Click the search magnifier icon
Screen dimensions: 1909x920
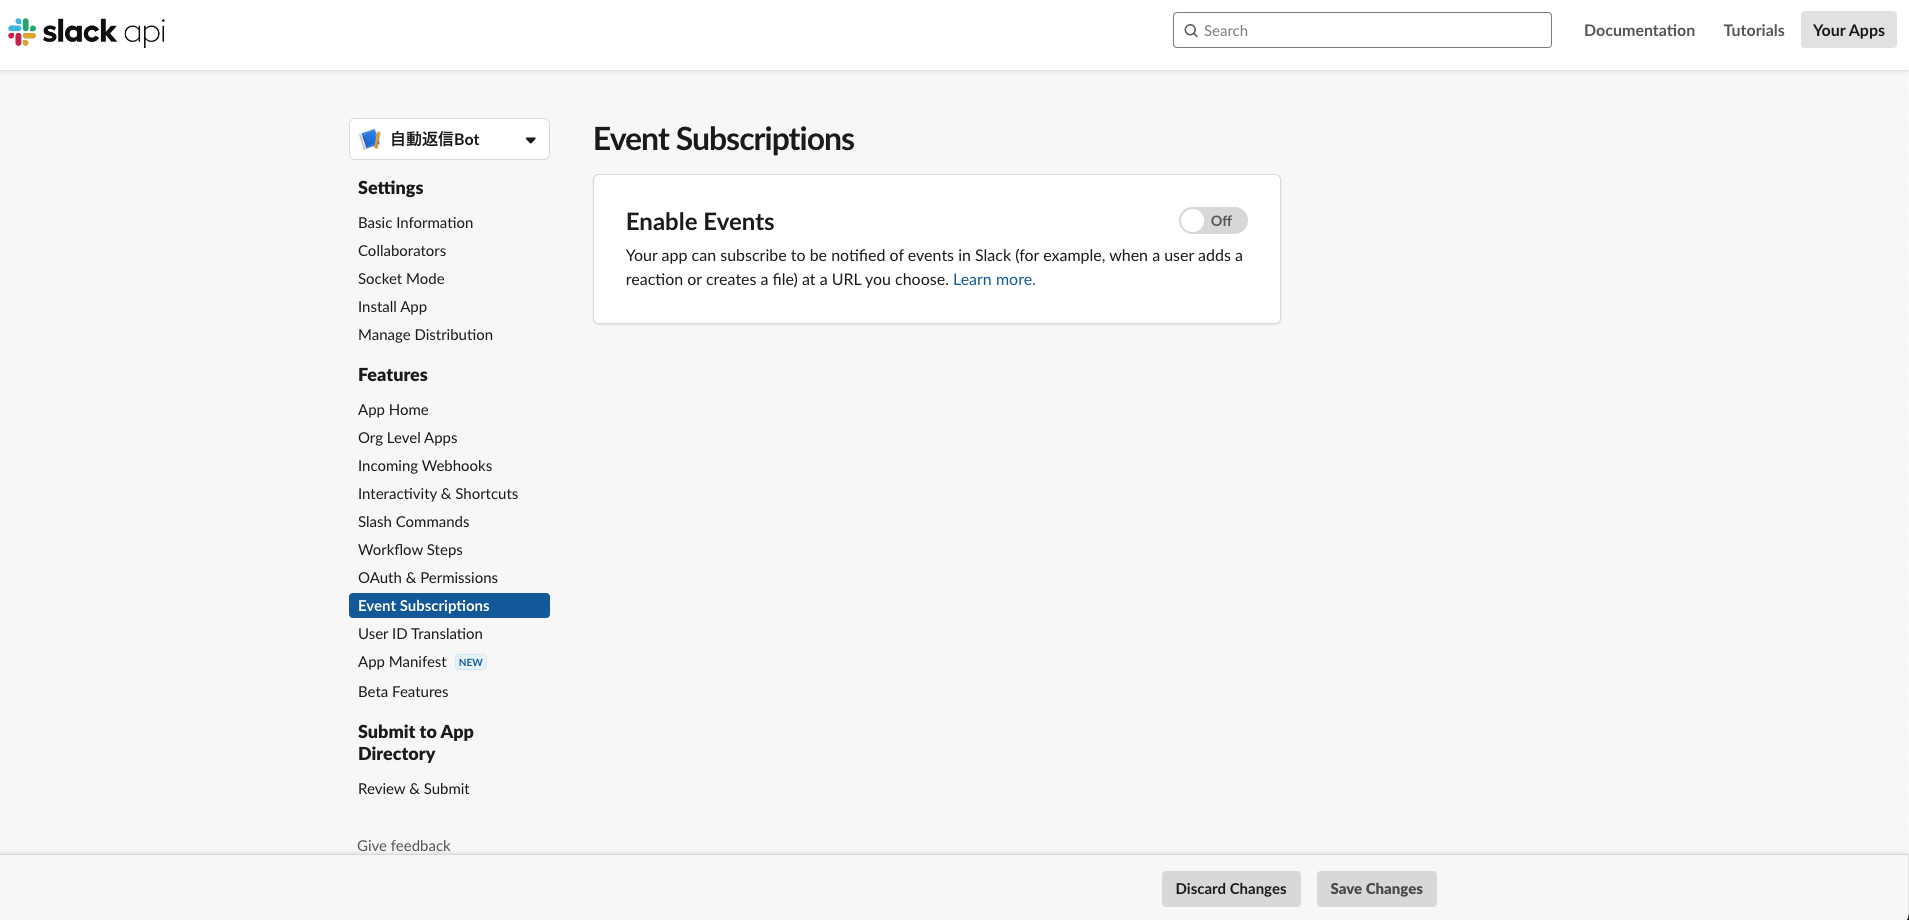coord(1191,30)
